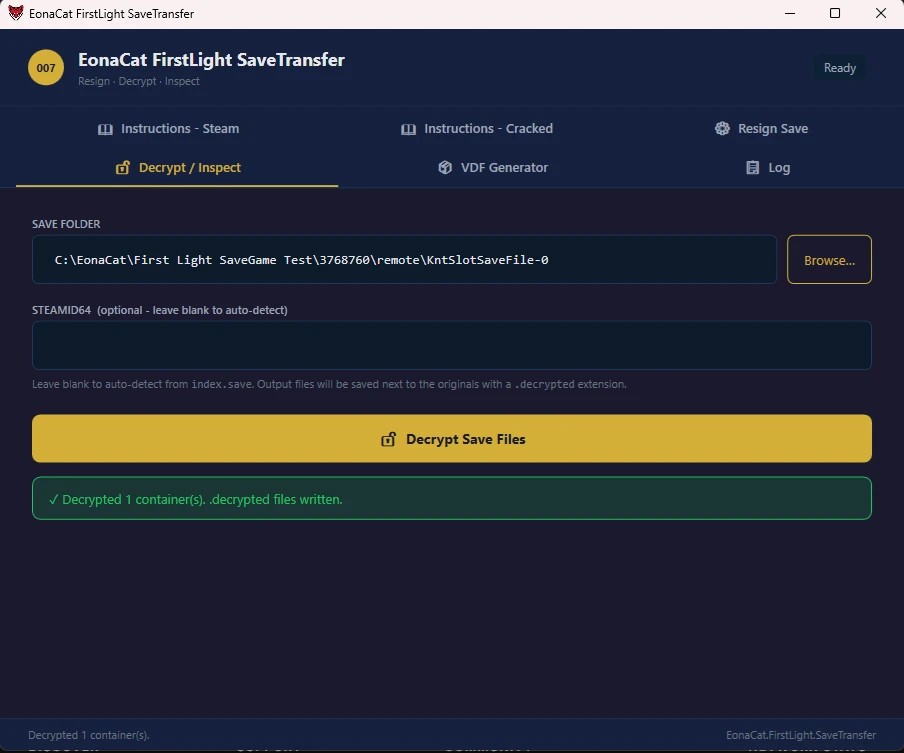The width and height of the screenshot is (904, 753).
Task: Focus the Save Folder path field
Action: point(404,259)
